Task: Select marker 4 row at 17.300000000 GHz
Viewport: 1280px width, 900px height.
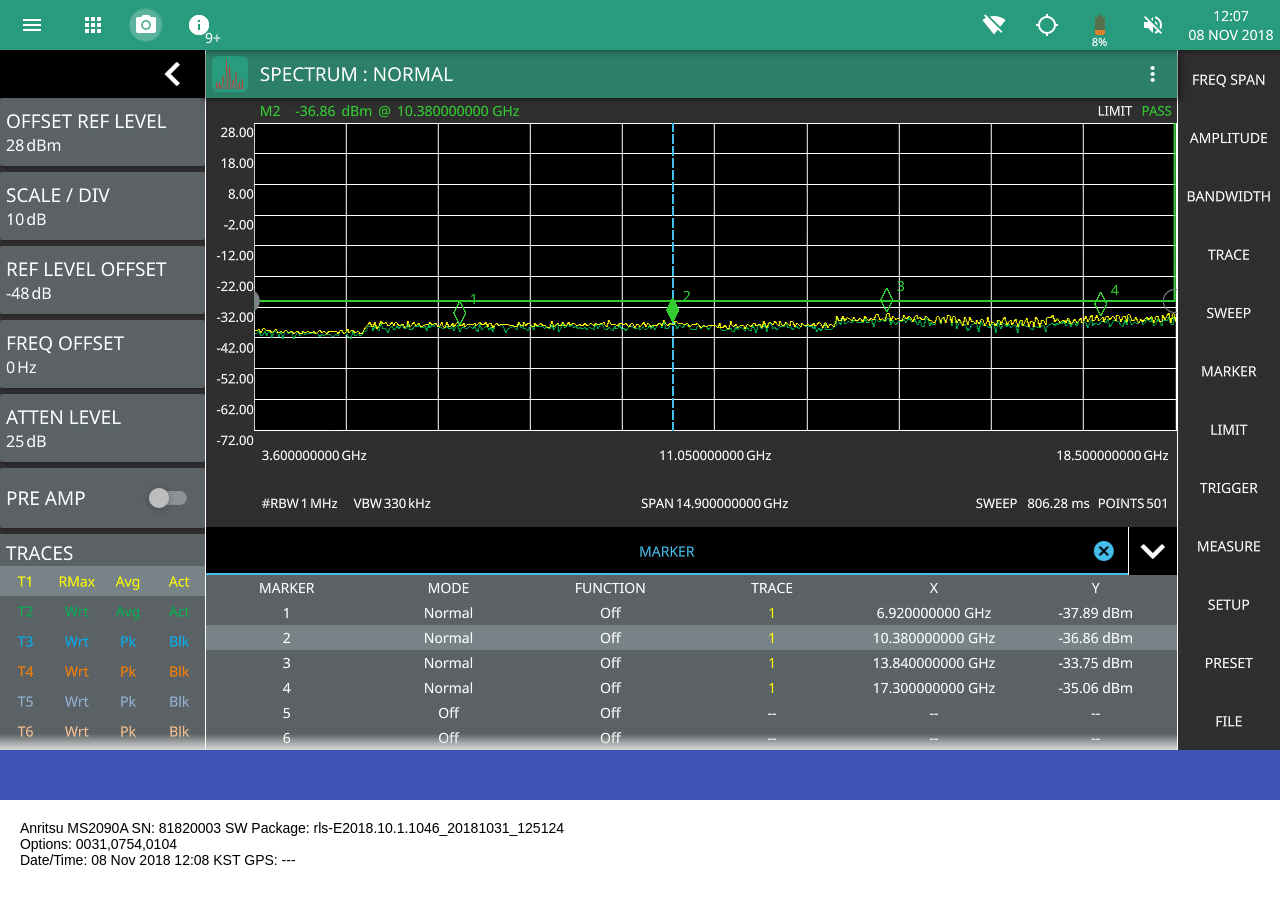Action: [691, 688]
